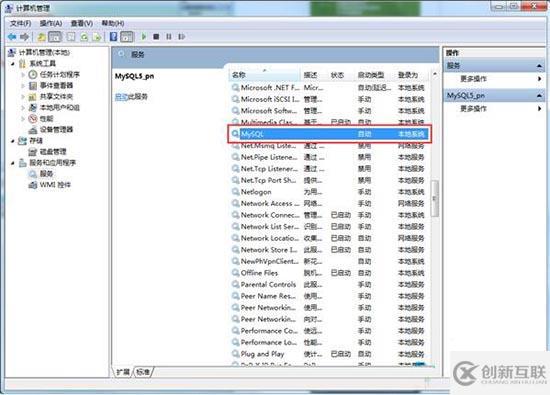Restart the service with the restart icon
Screen dimensions: 550x395
[x=181, y=36]
